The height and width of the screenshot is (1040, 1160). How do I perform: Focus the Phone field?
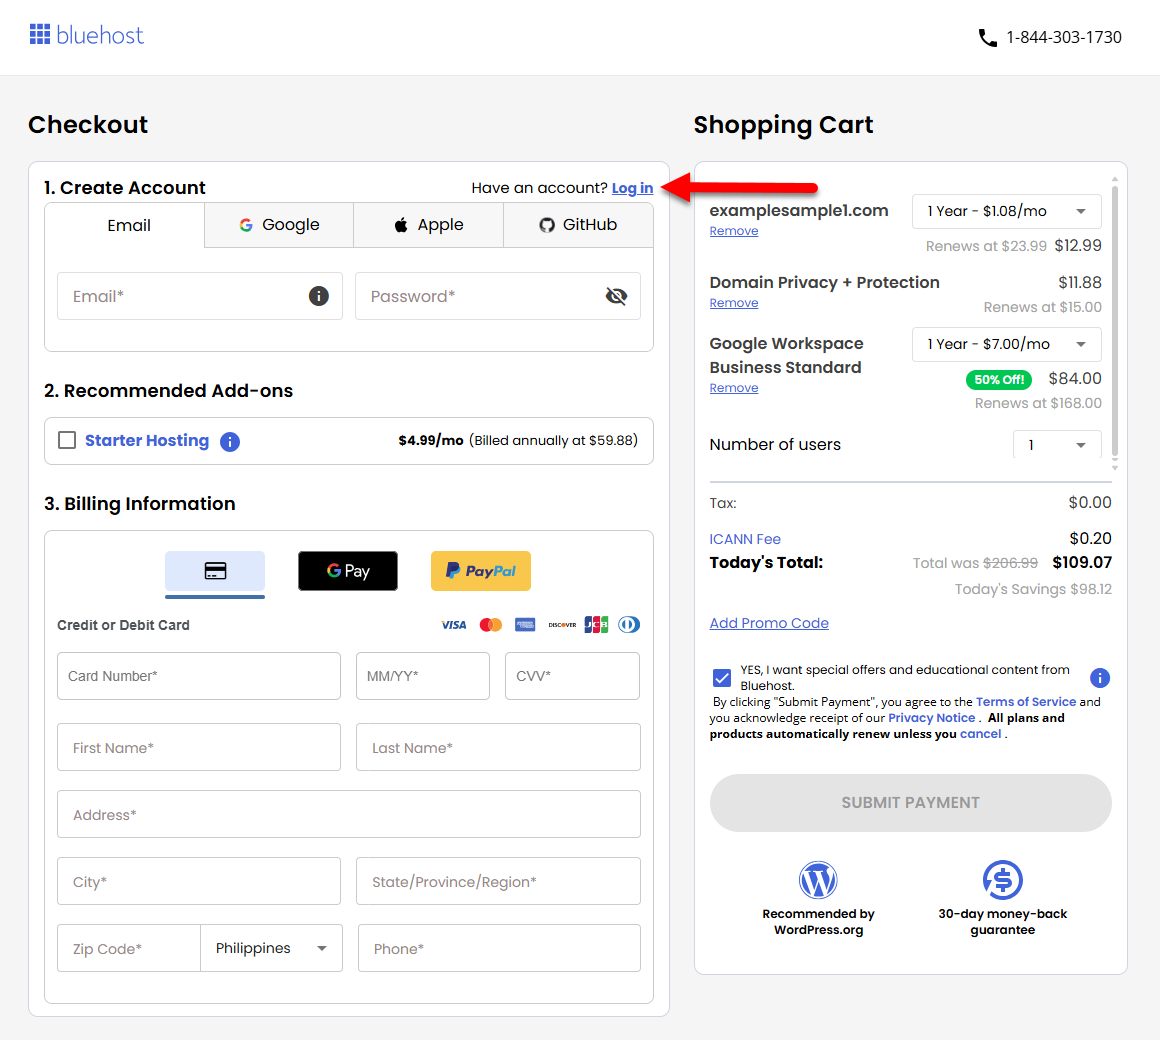pyautogui.click(x=499, y=948)
